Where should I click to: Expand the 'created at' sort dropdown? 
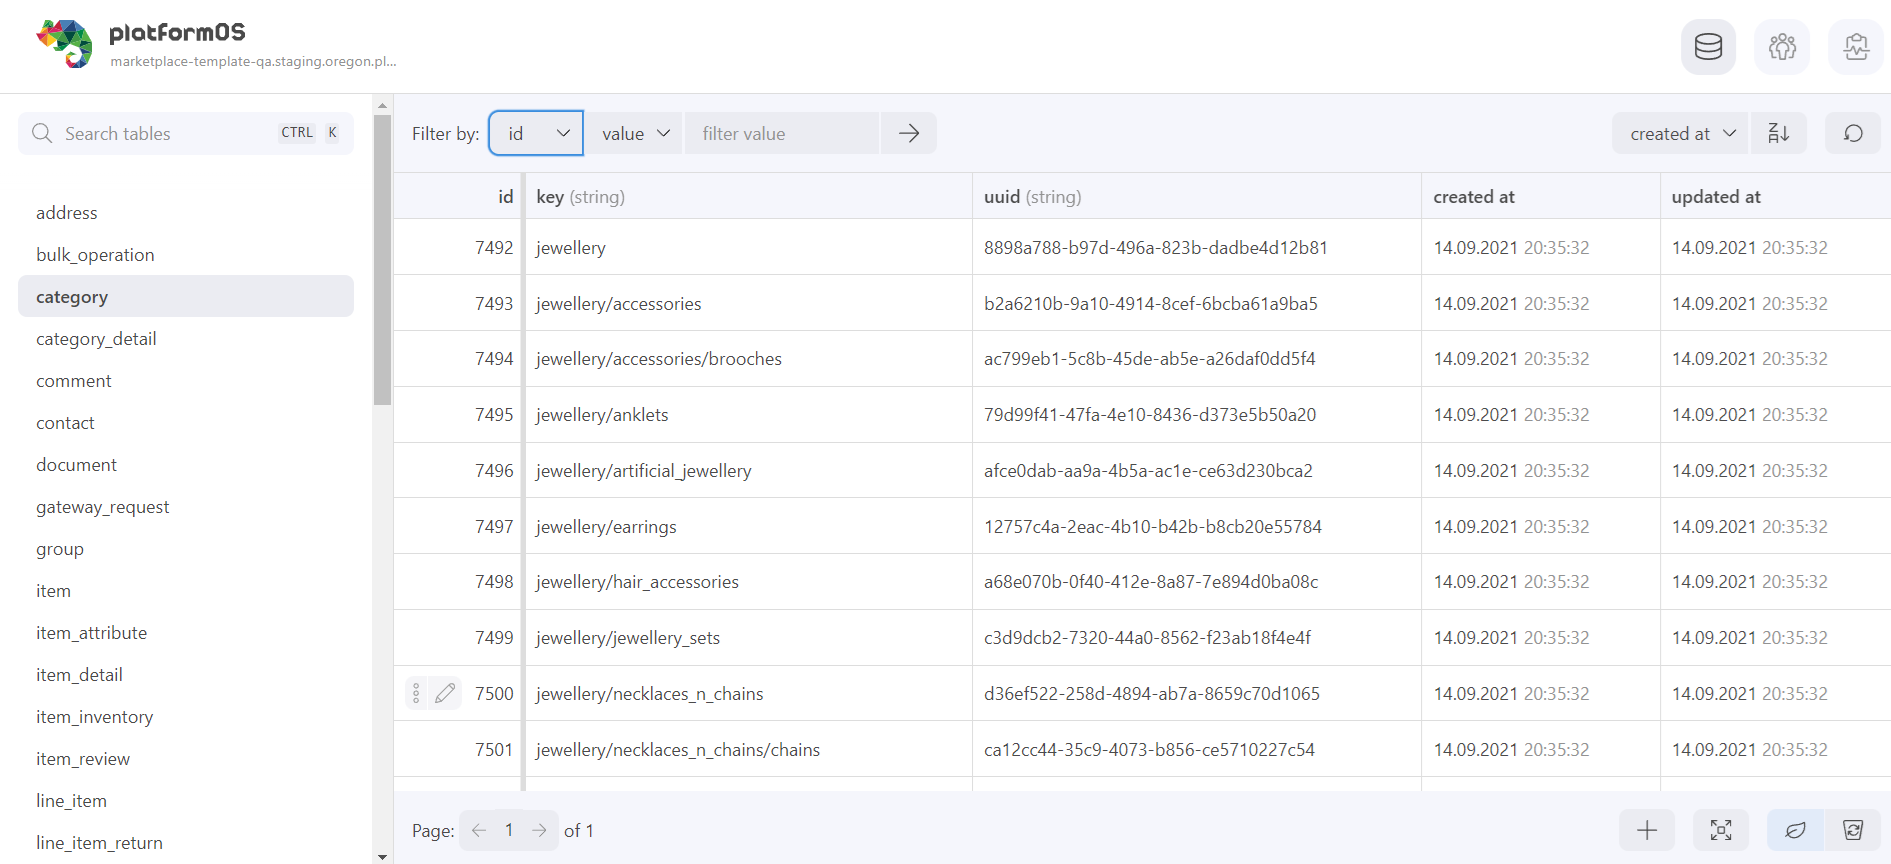coord(1681,133)
